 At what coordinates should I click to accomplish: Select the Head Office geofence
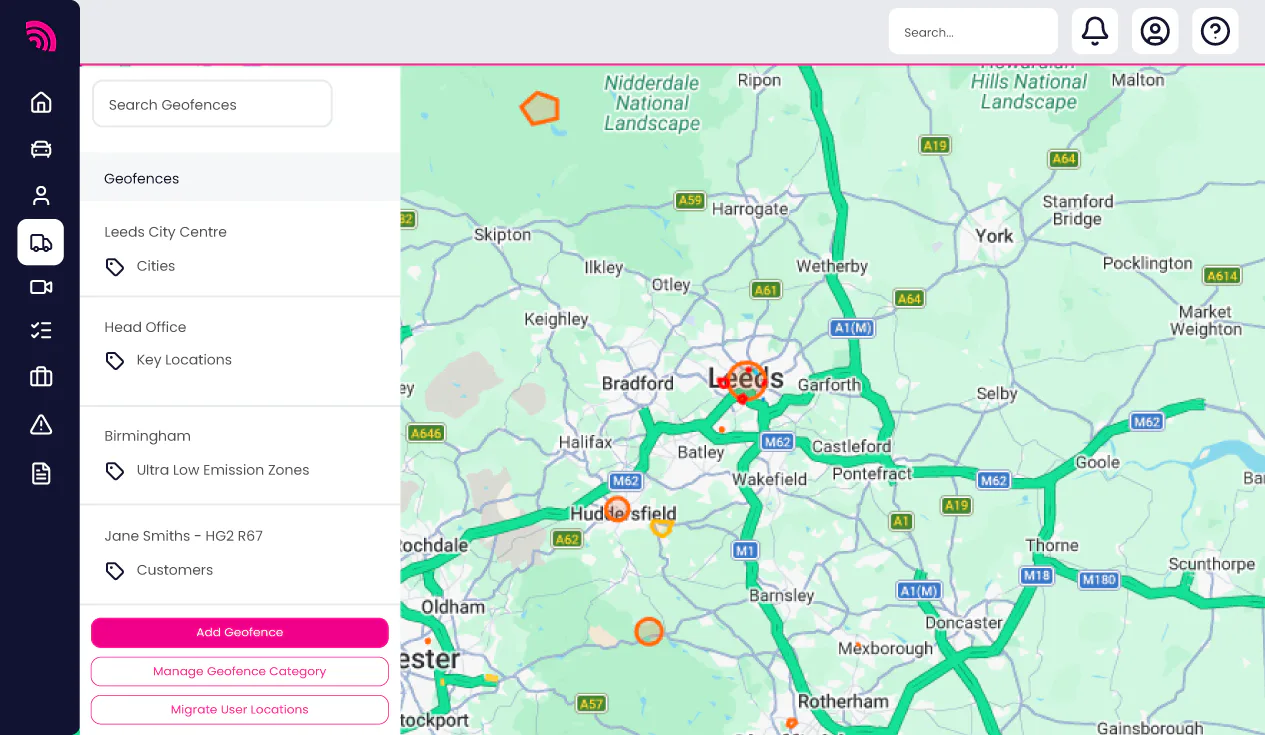(x=145, y=327)
